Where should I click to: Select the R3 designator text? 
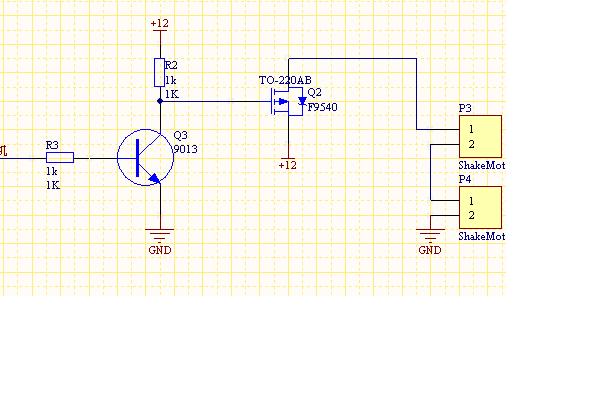pyautogui.click(x=52, y=145)
